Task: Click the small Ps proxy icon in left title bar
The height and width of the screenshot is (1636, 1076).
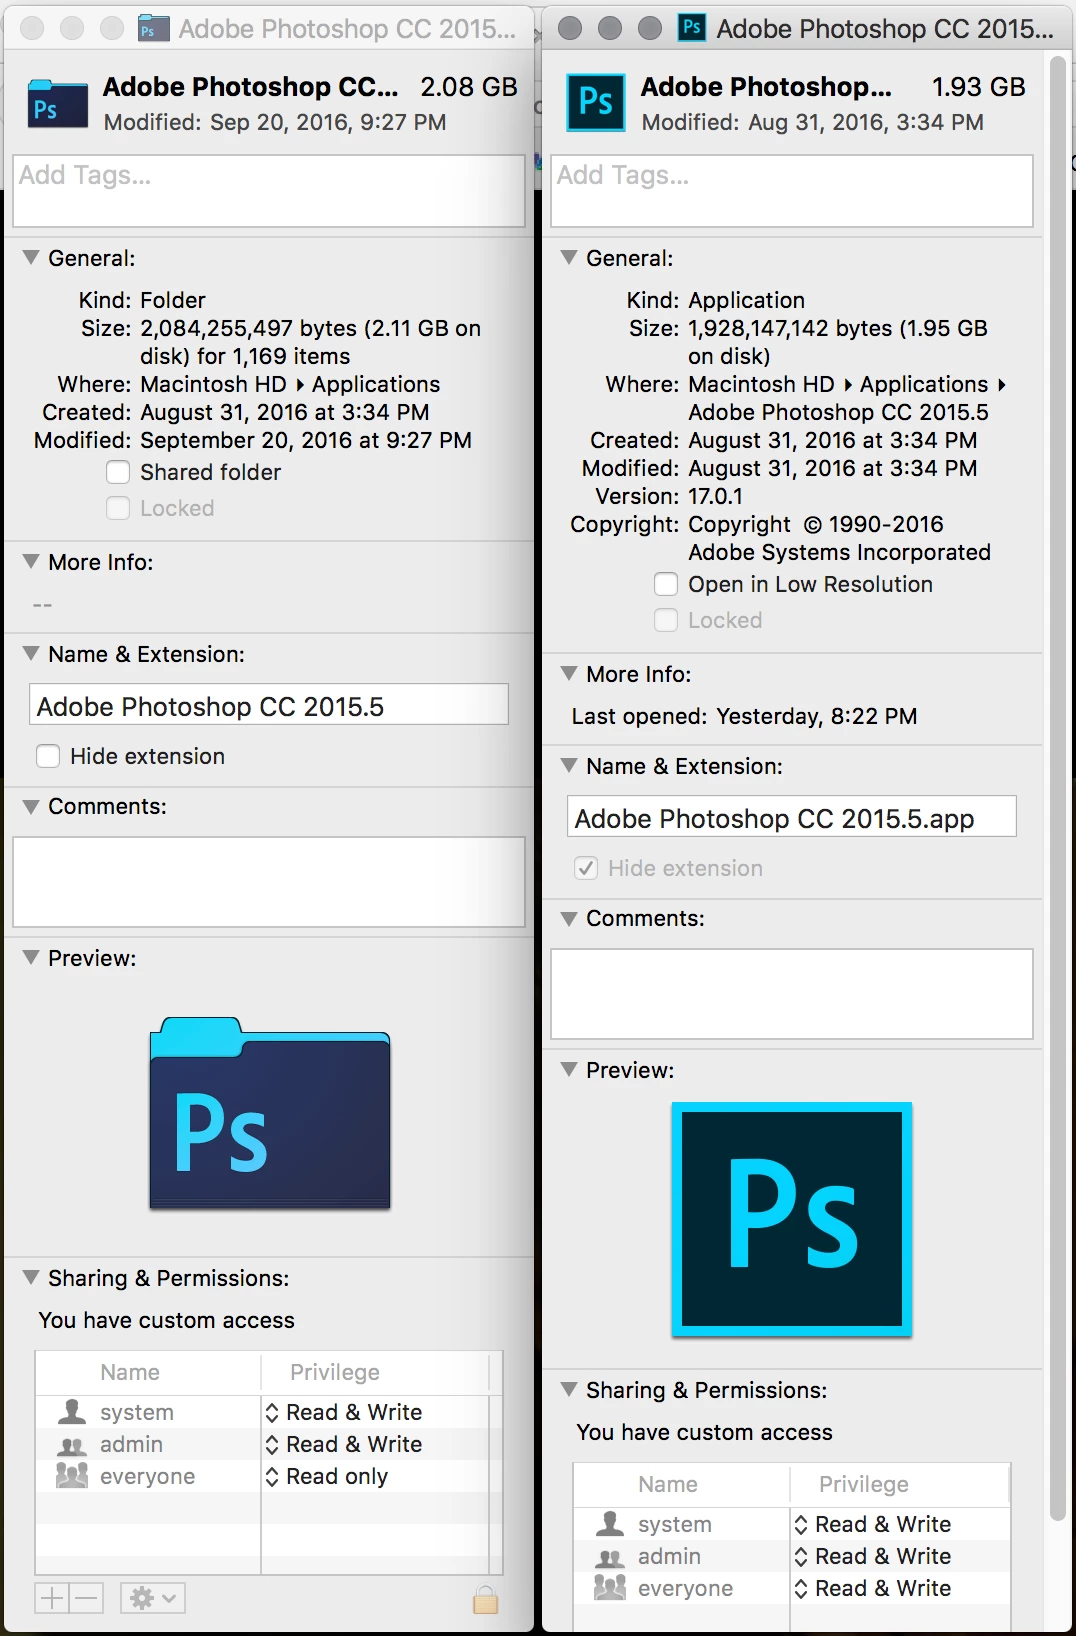Action: [152, 28]
